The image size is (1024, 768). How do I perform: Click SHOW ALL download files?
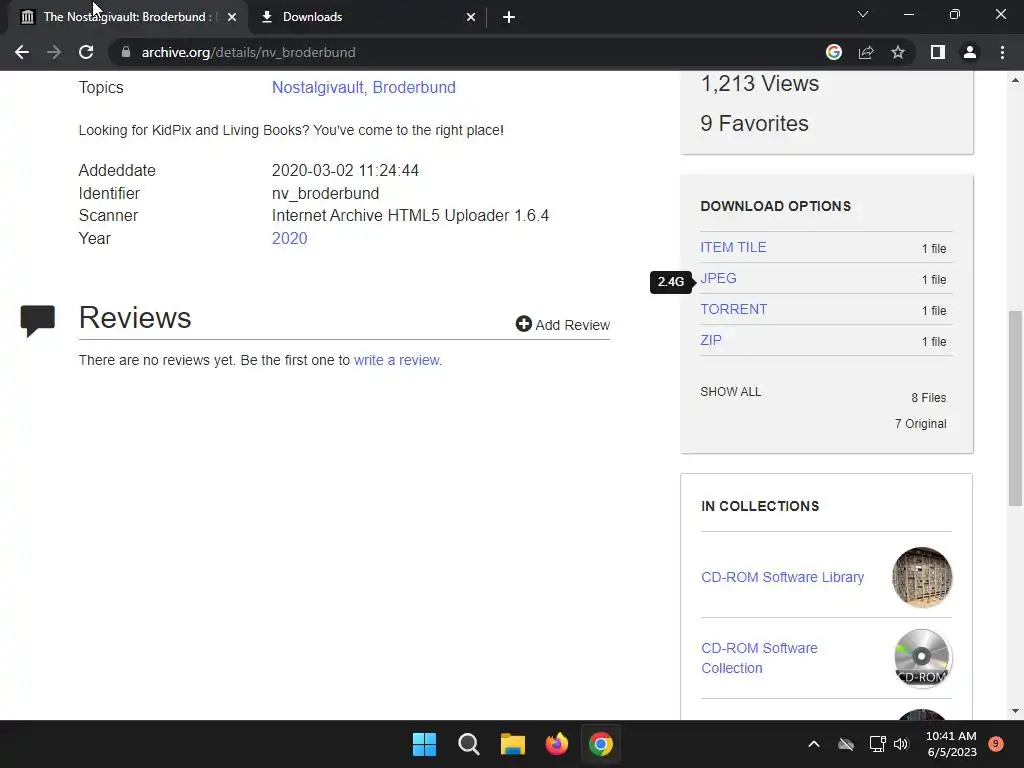tap(730, 392)
